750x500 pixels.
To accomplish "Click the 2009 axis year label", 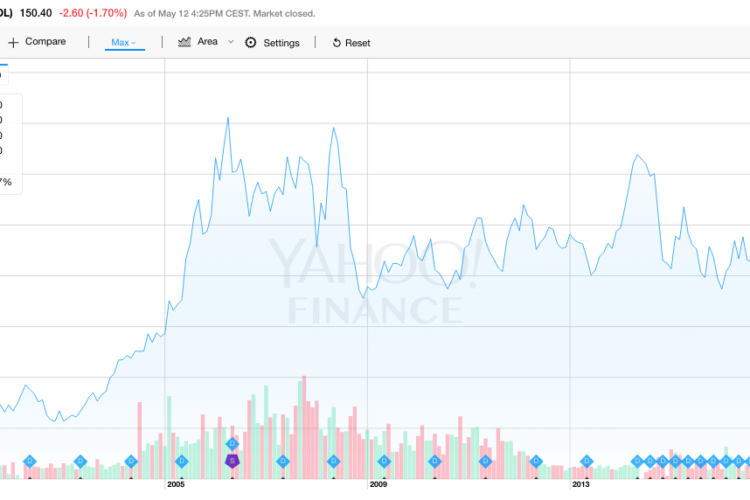I will coord(378,484).
